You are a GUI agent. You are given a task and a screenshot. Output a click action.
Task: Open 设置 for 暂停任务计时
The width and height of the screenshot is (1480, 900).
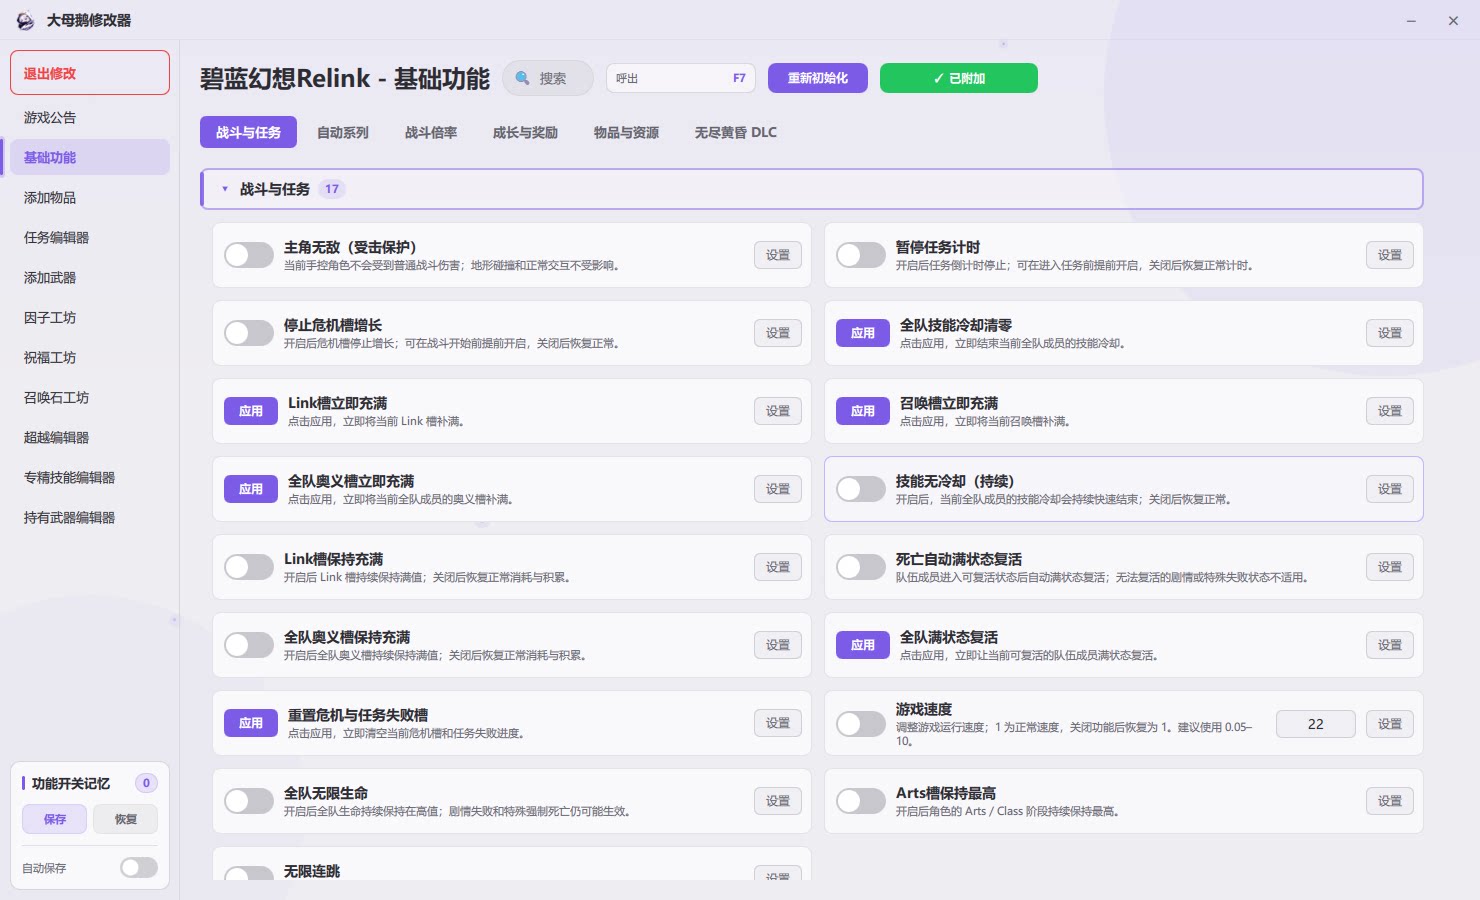pos(1390,255)
